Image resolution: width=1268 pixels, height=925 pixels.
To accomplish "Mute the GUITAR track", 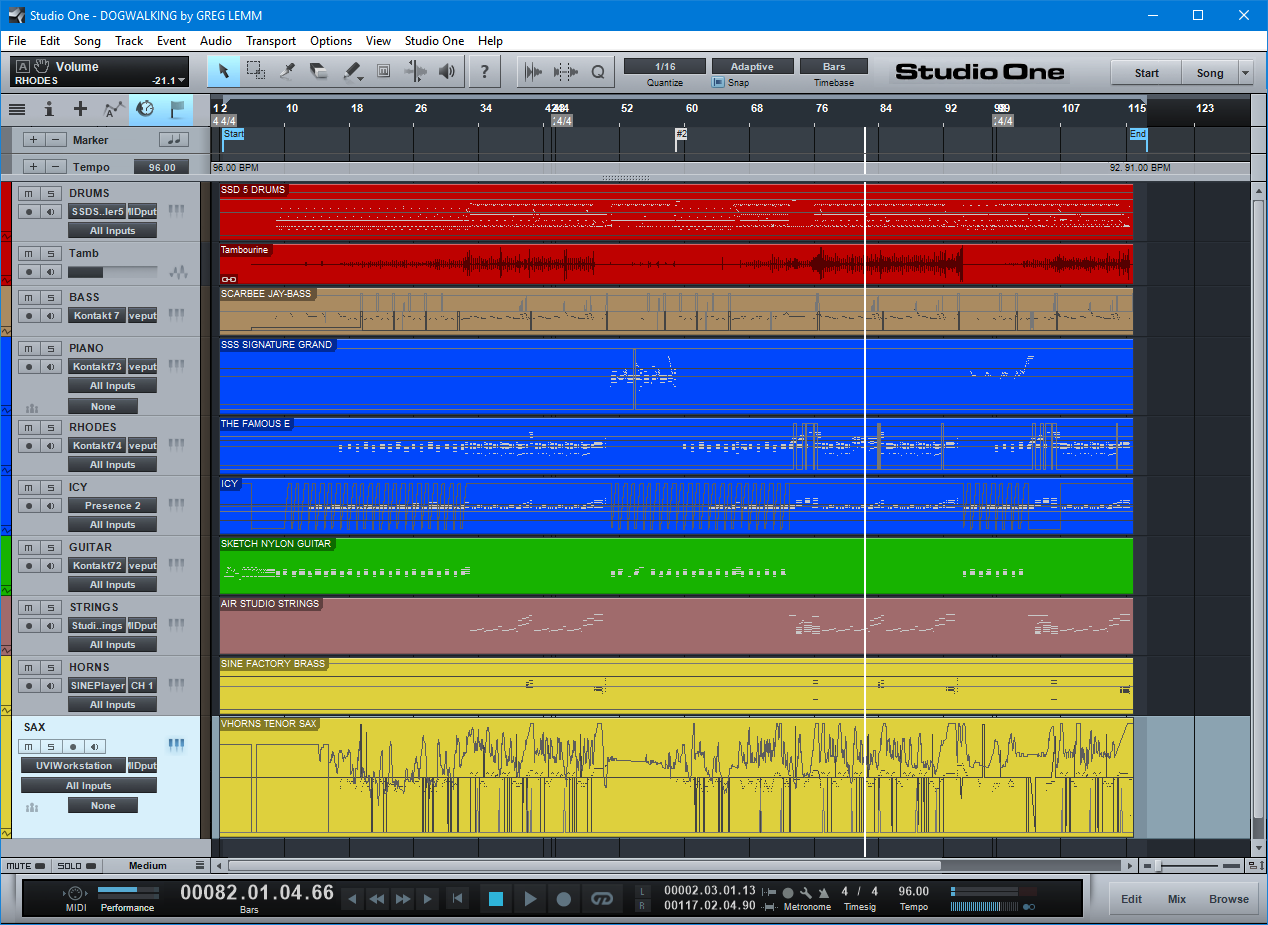I will (x=28, y=547).
